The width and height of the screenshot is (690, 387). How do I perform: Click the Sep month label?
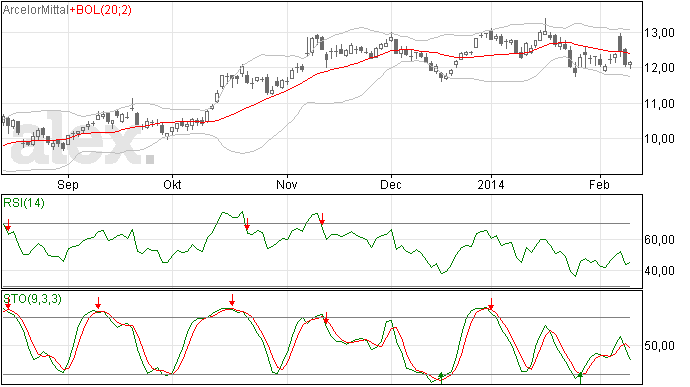pos(68,184)
